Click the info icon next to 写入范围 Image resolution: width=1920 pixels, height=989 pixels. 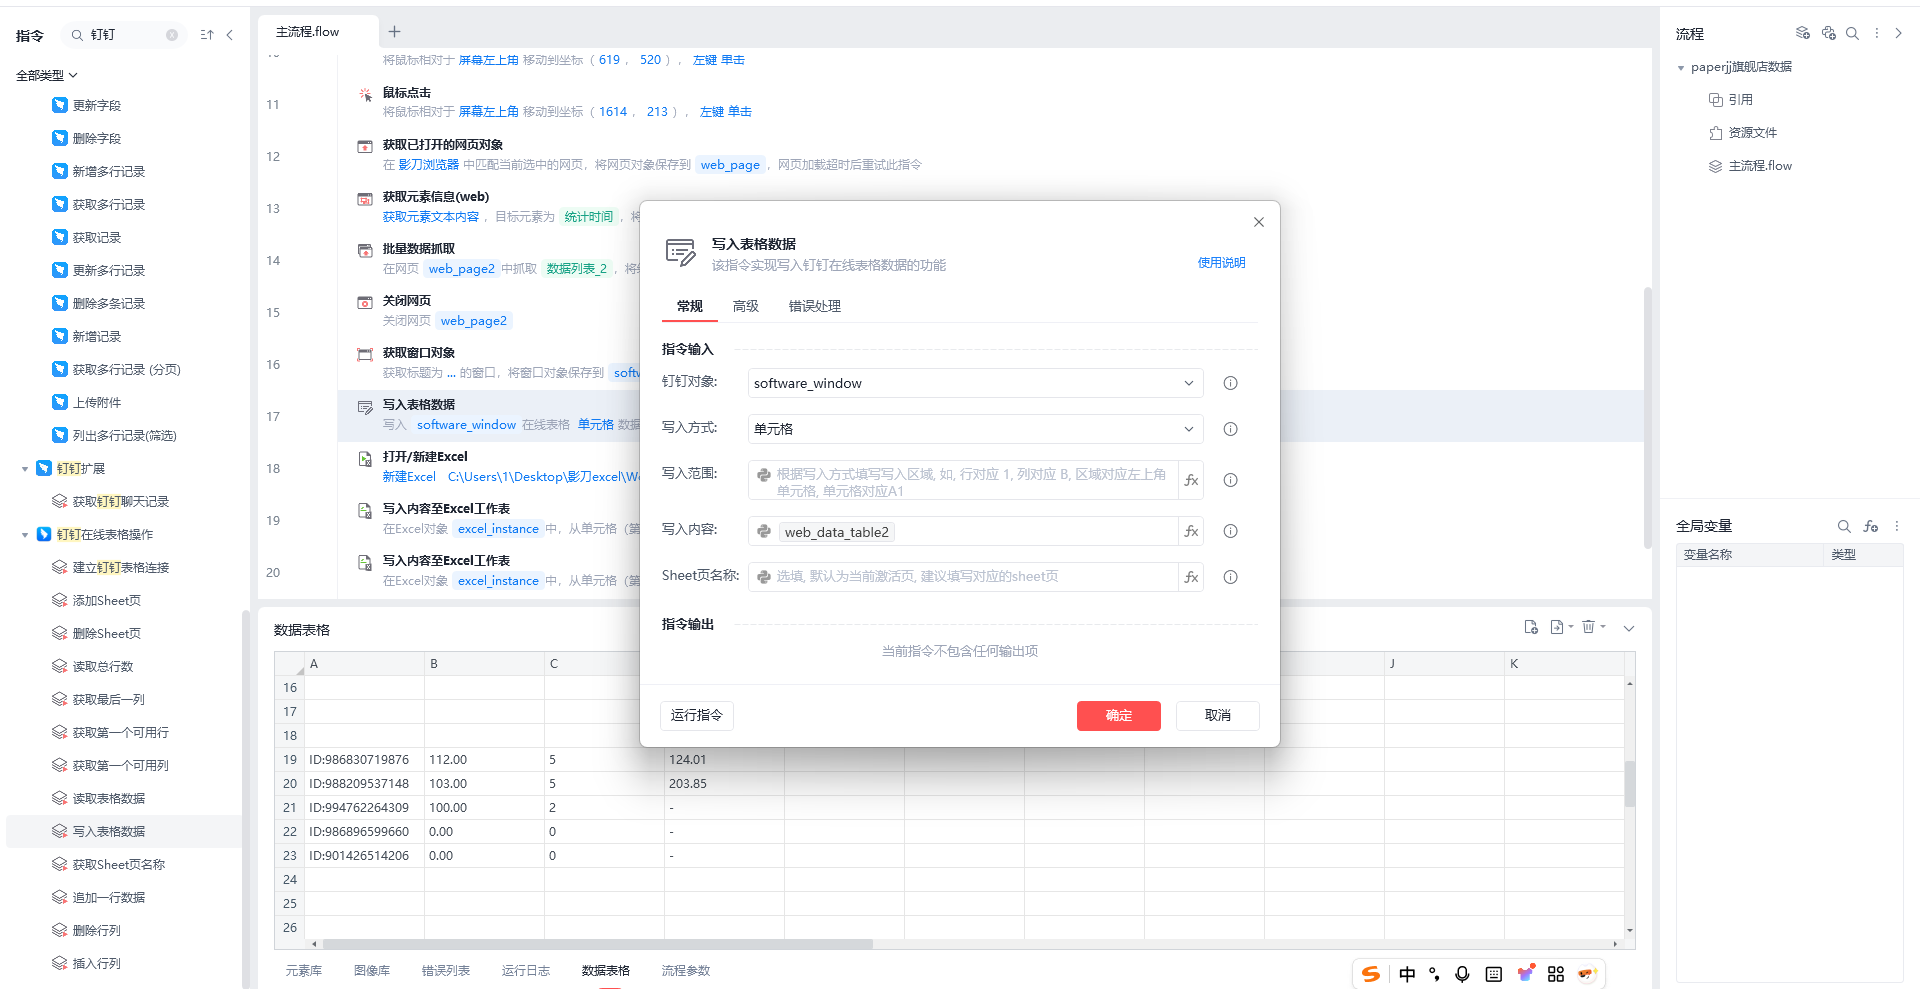point(1231,480)
